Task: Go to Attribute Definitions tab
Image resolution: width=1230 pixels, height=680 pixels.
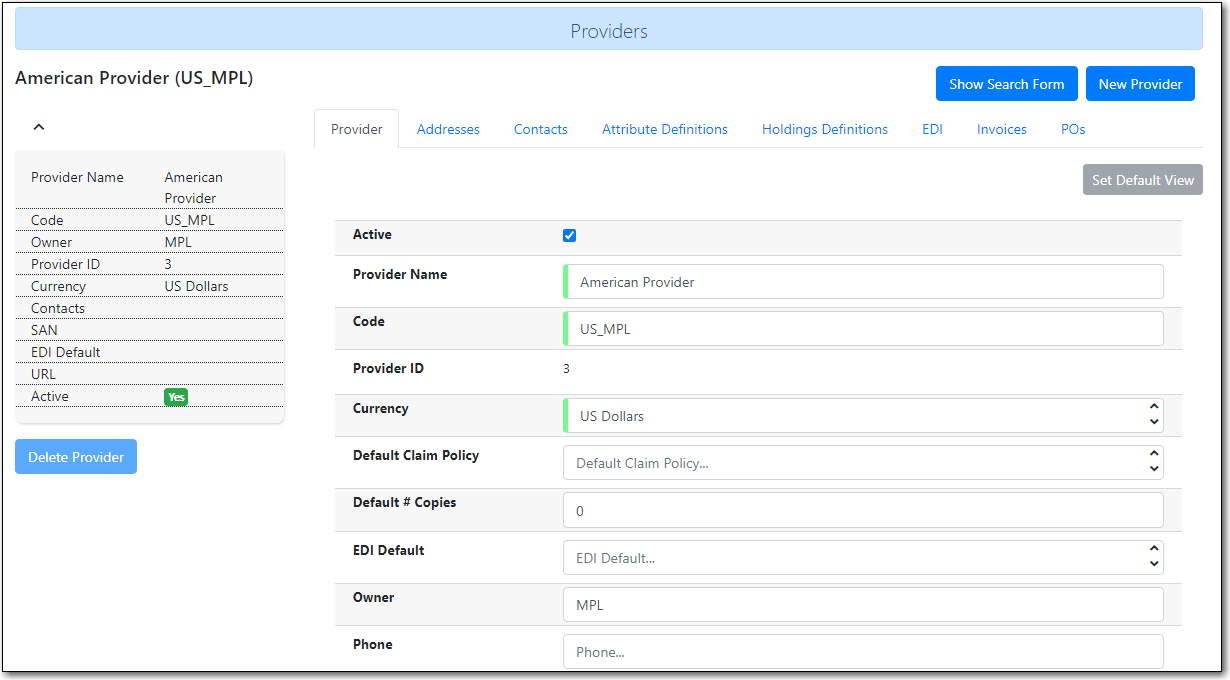Action: (x=664, y=129)
